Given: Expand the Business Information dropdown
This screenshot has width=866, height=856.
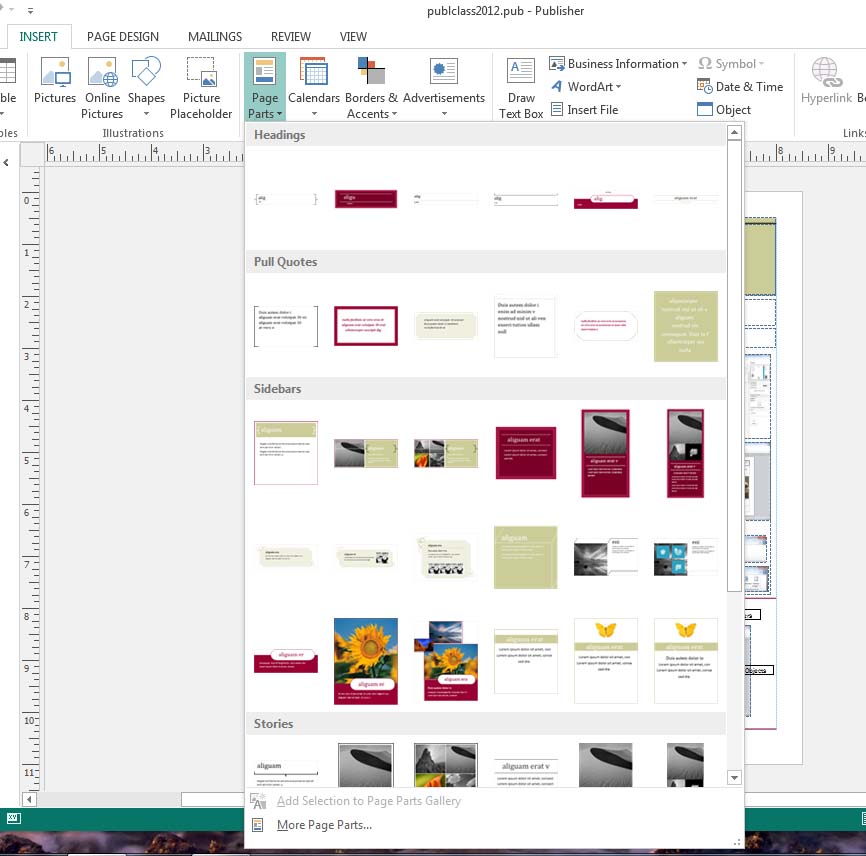Looking at the screenshot, I should point(618,63).
